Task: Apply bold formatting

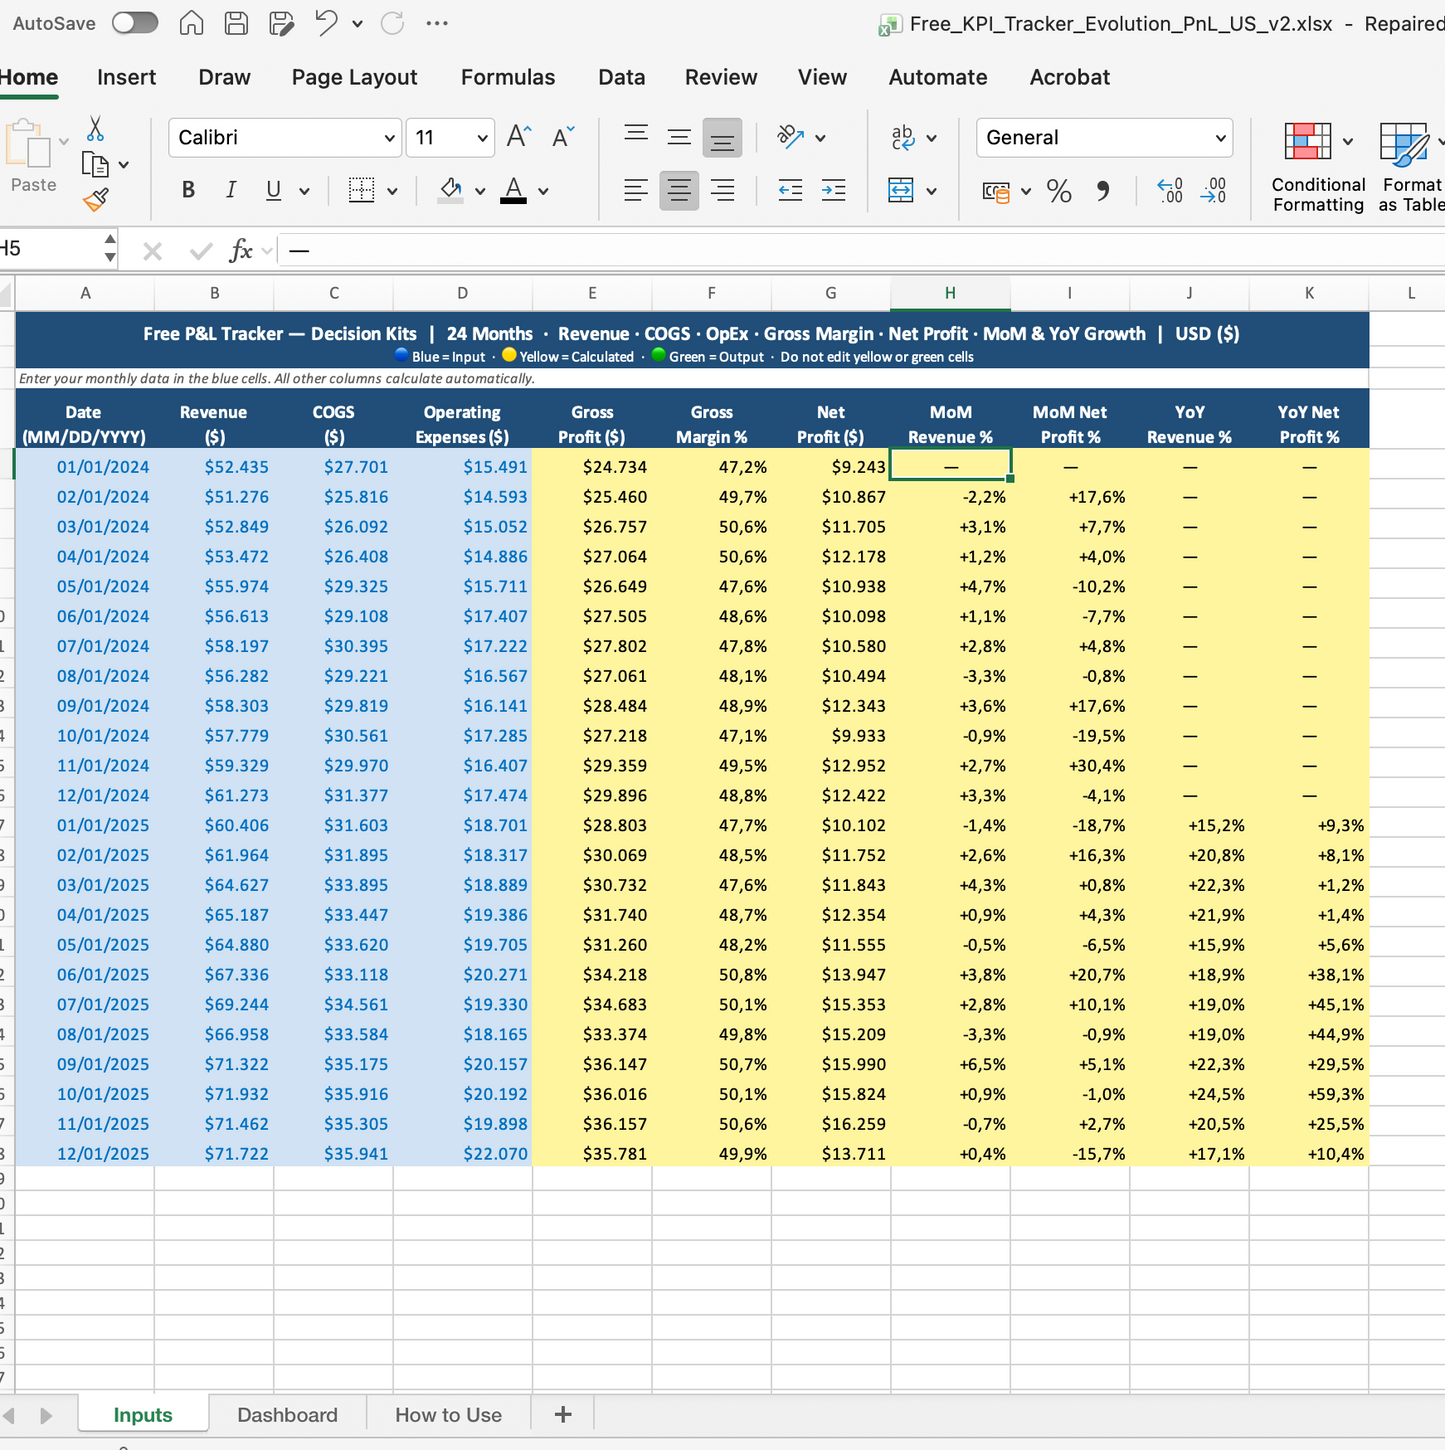Action: [188, 190]
